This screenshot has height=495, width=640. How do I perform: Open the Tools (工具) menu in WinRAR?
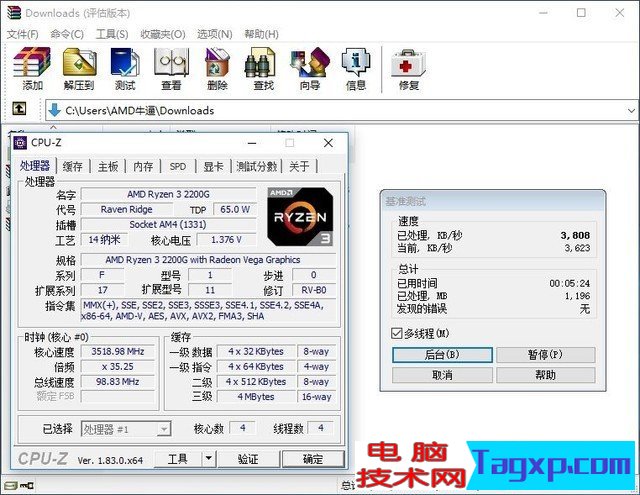pyautogui.click(x=112, y=34)
